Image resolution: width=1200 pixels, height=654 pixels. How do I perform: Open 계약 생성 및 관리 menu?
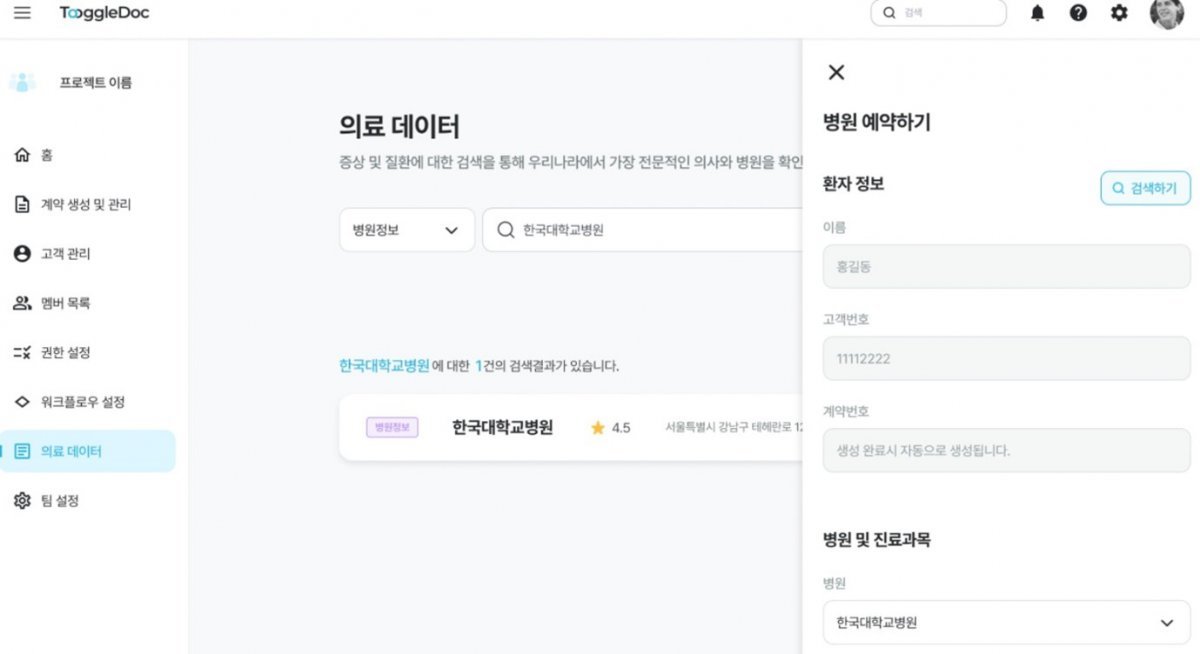(x=85, y=205)
